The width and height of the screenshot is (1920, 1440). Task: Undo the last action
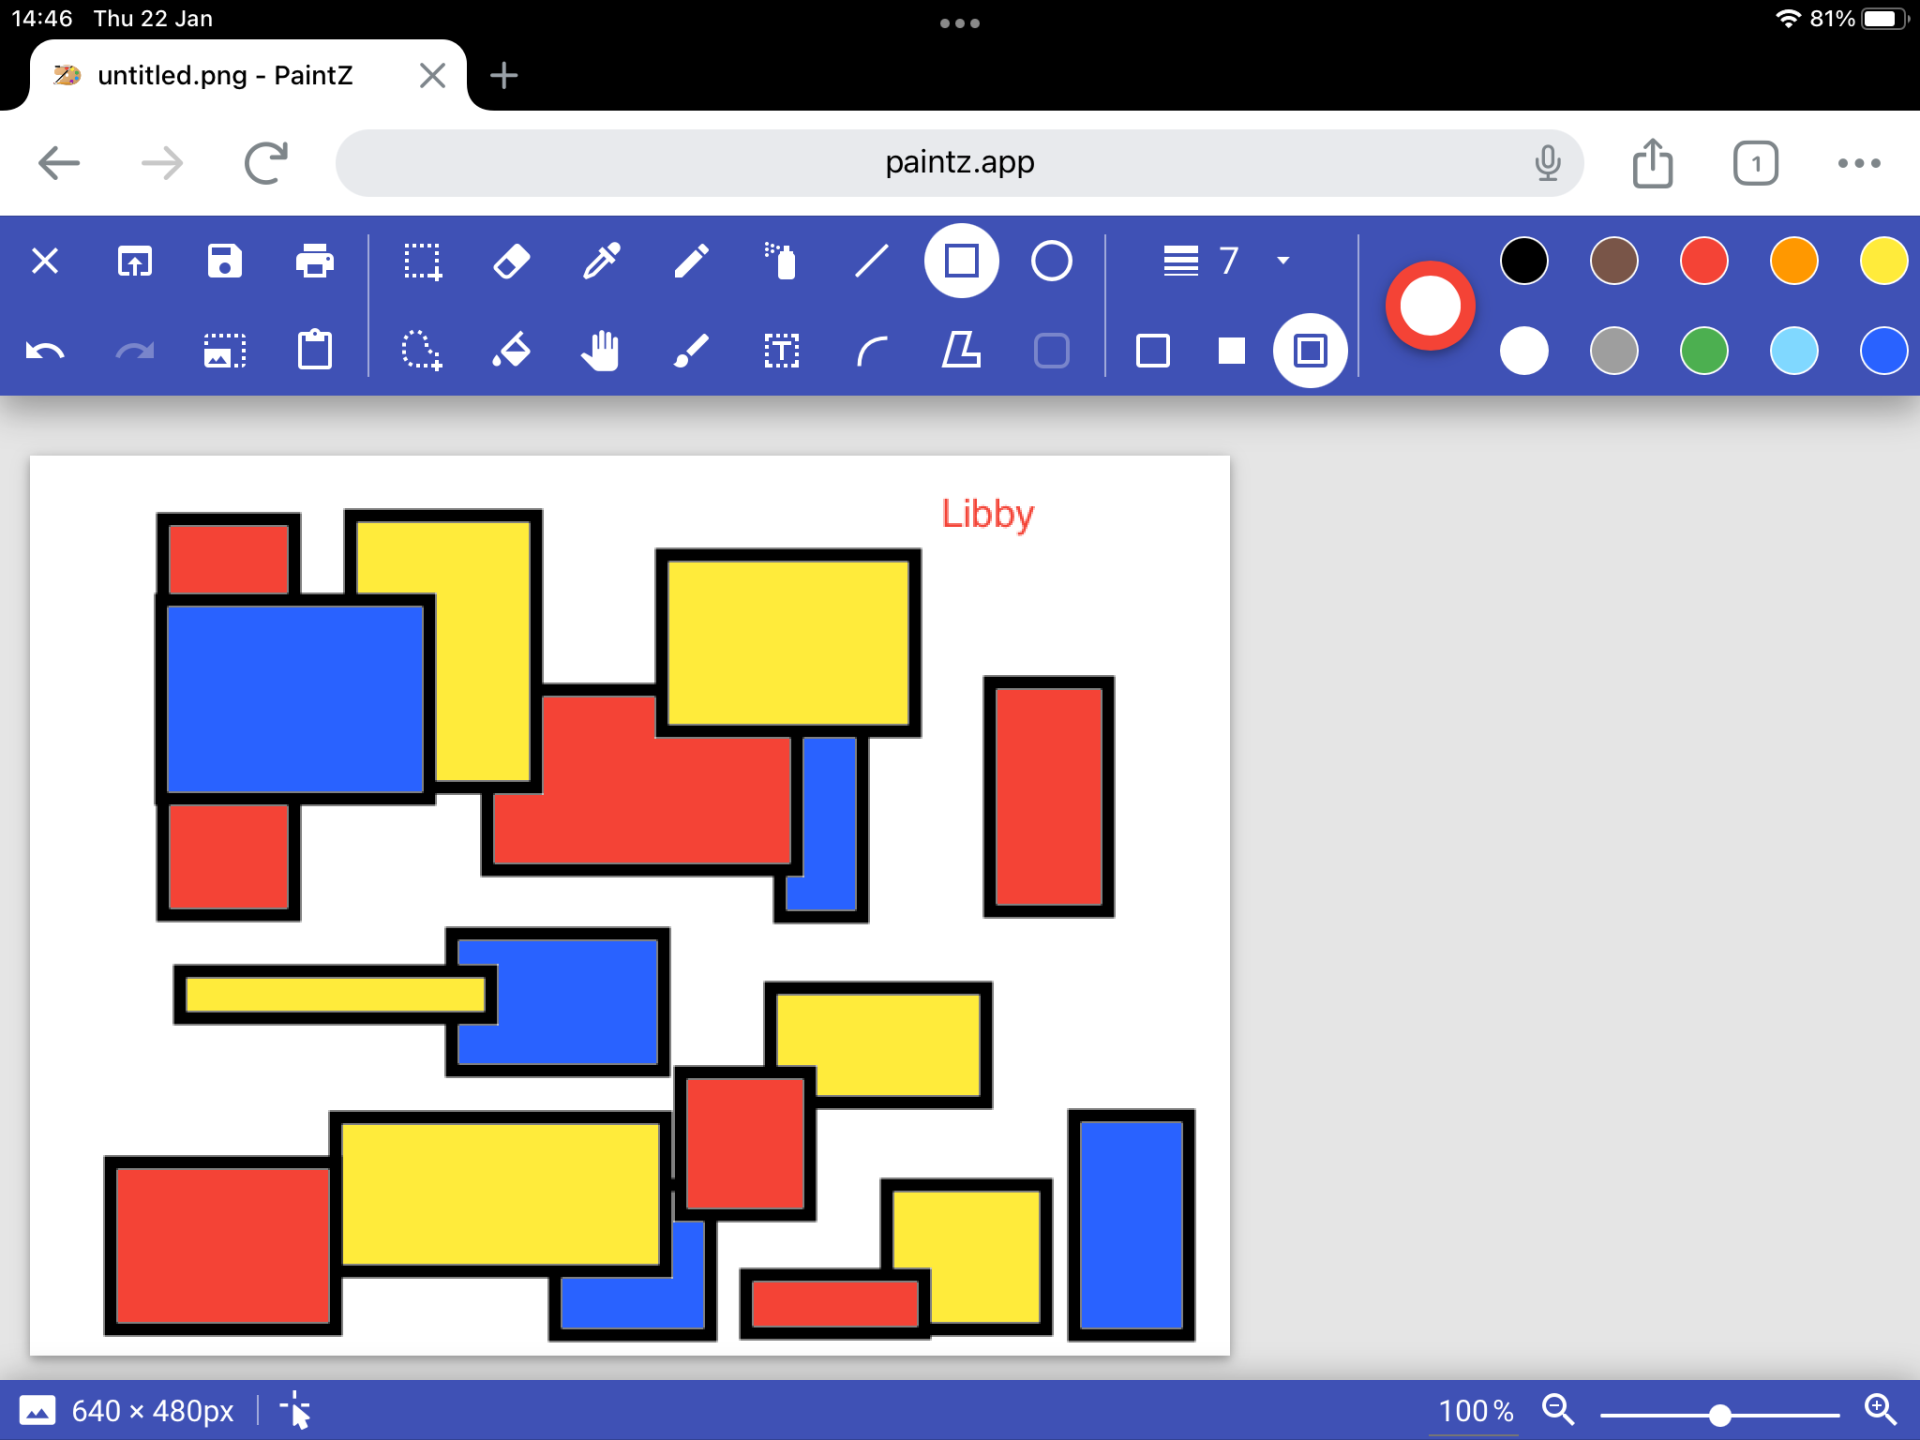tap(45, 351)
